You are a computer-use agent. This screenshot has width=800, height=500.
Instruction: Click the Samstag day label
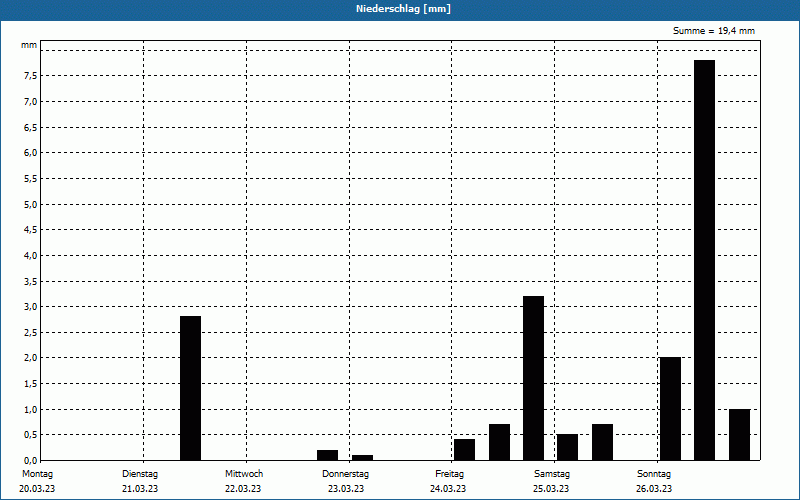coord(552,474)
